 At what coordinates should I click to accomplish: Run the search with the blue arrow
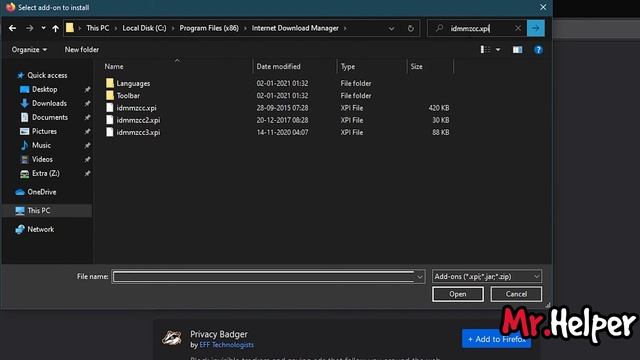(536, 28)
